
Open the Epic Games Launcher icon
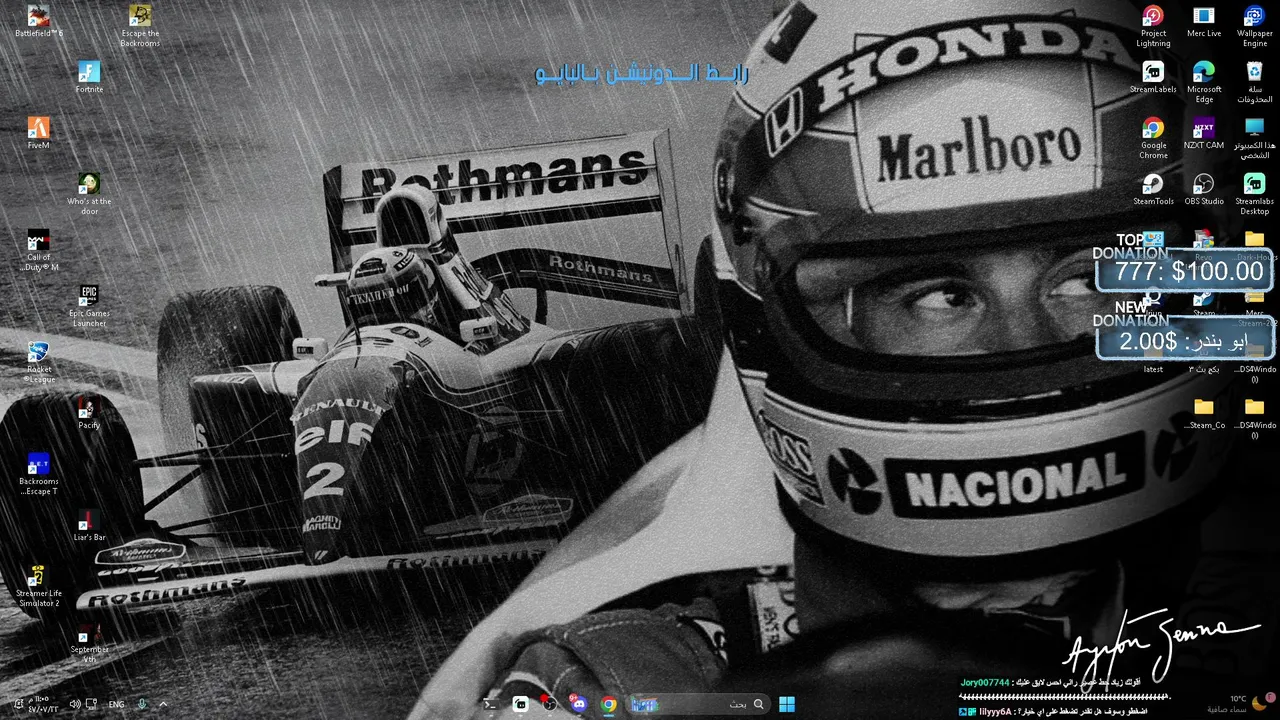[x=89, y=306]
